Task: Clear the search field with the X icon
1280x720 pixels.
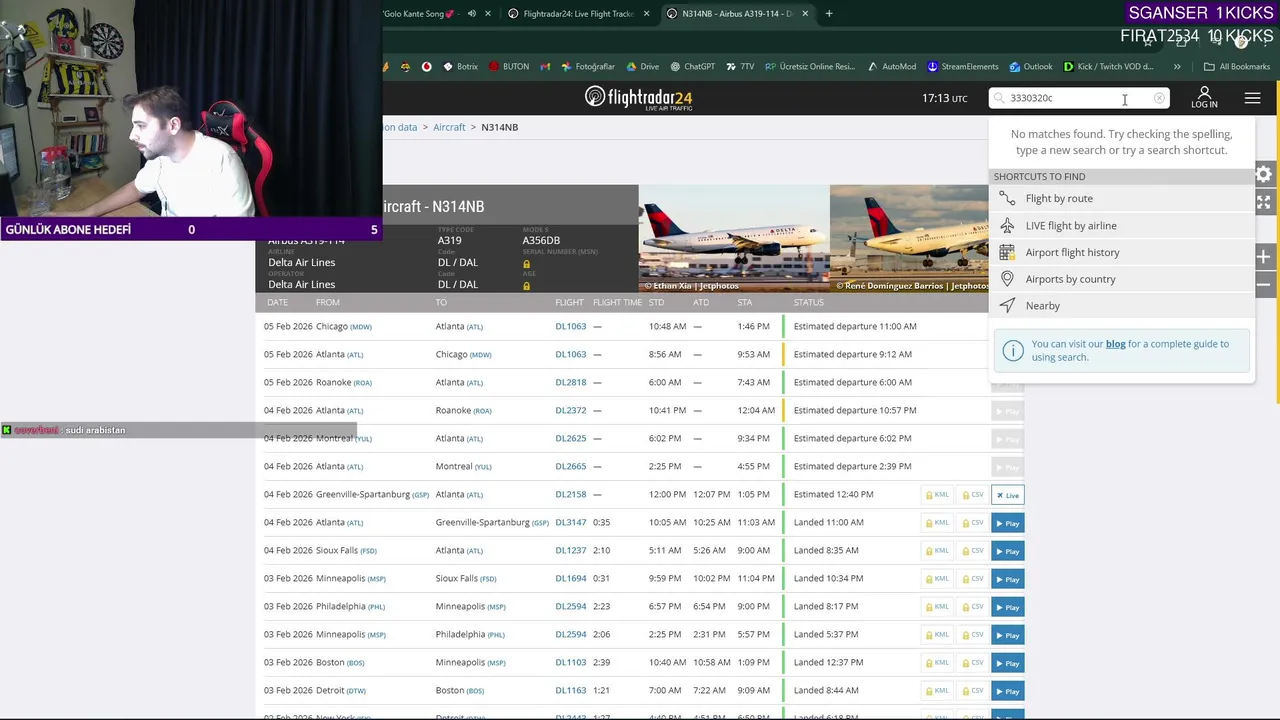Action: (x=1159, y=98)
